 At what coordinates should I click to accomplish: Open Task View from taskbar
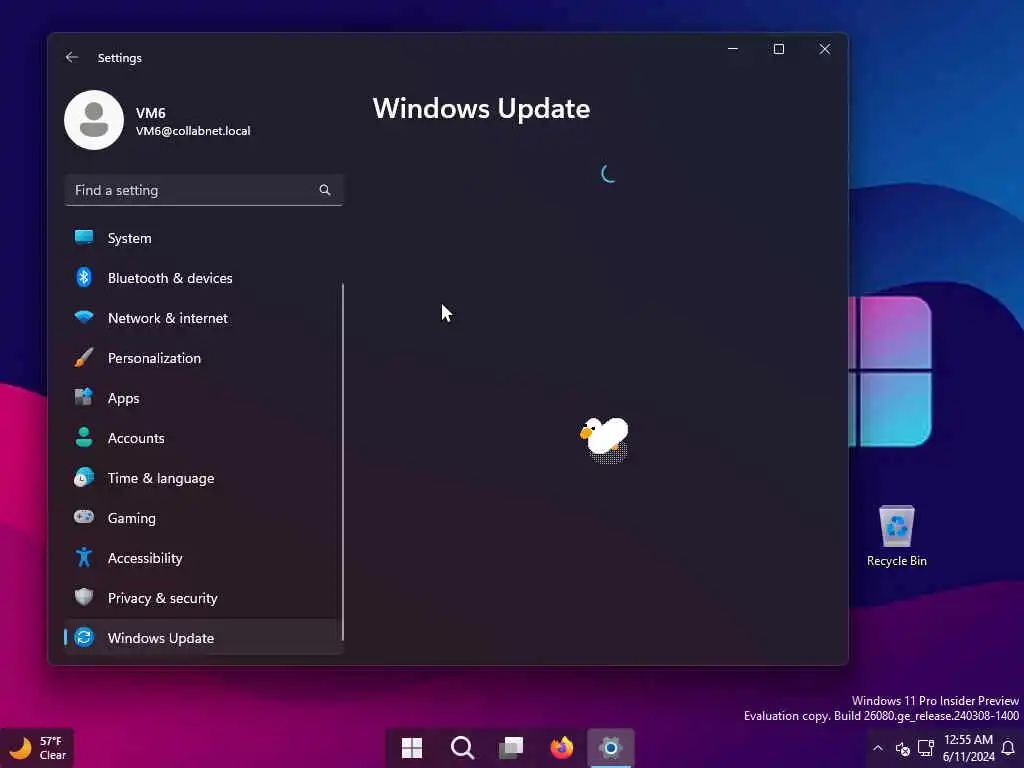511,748
